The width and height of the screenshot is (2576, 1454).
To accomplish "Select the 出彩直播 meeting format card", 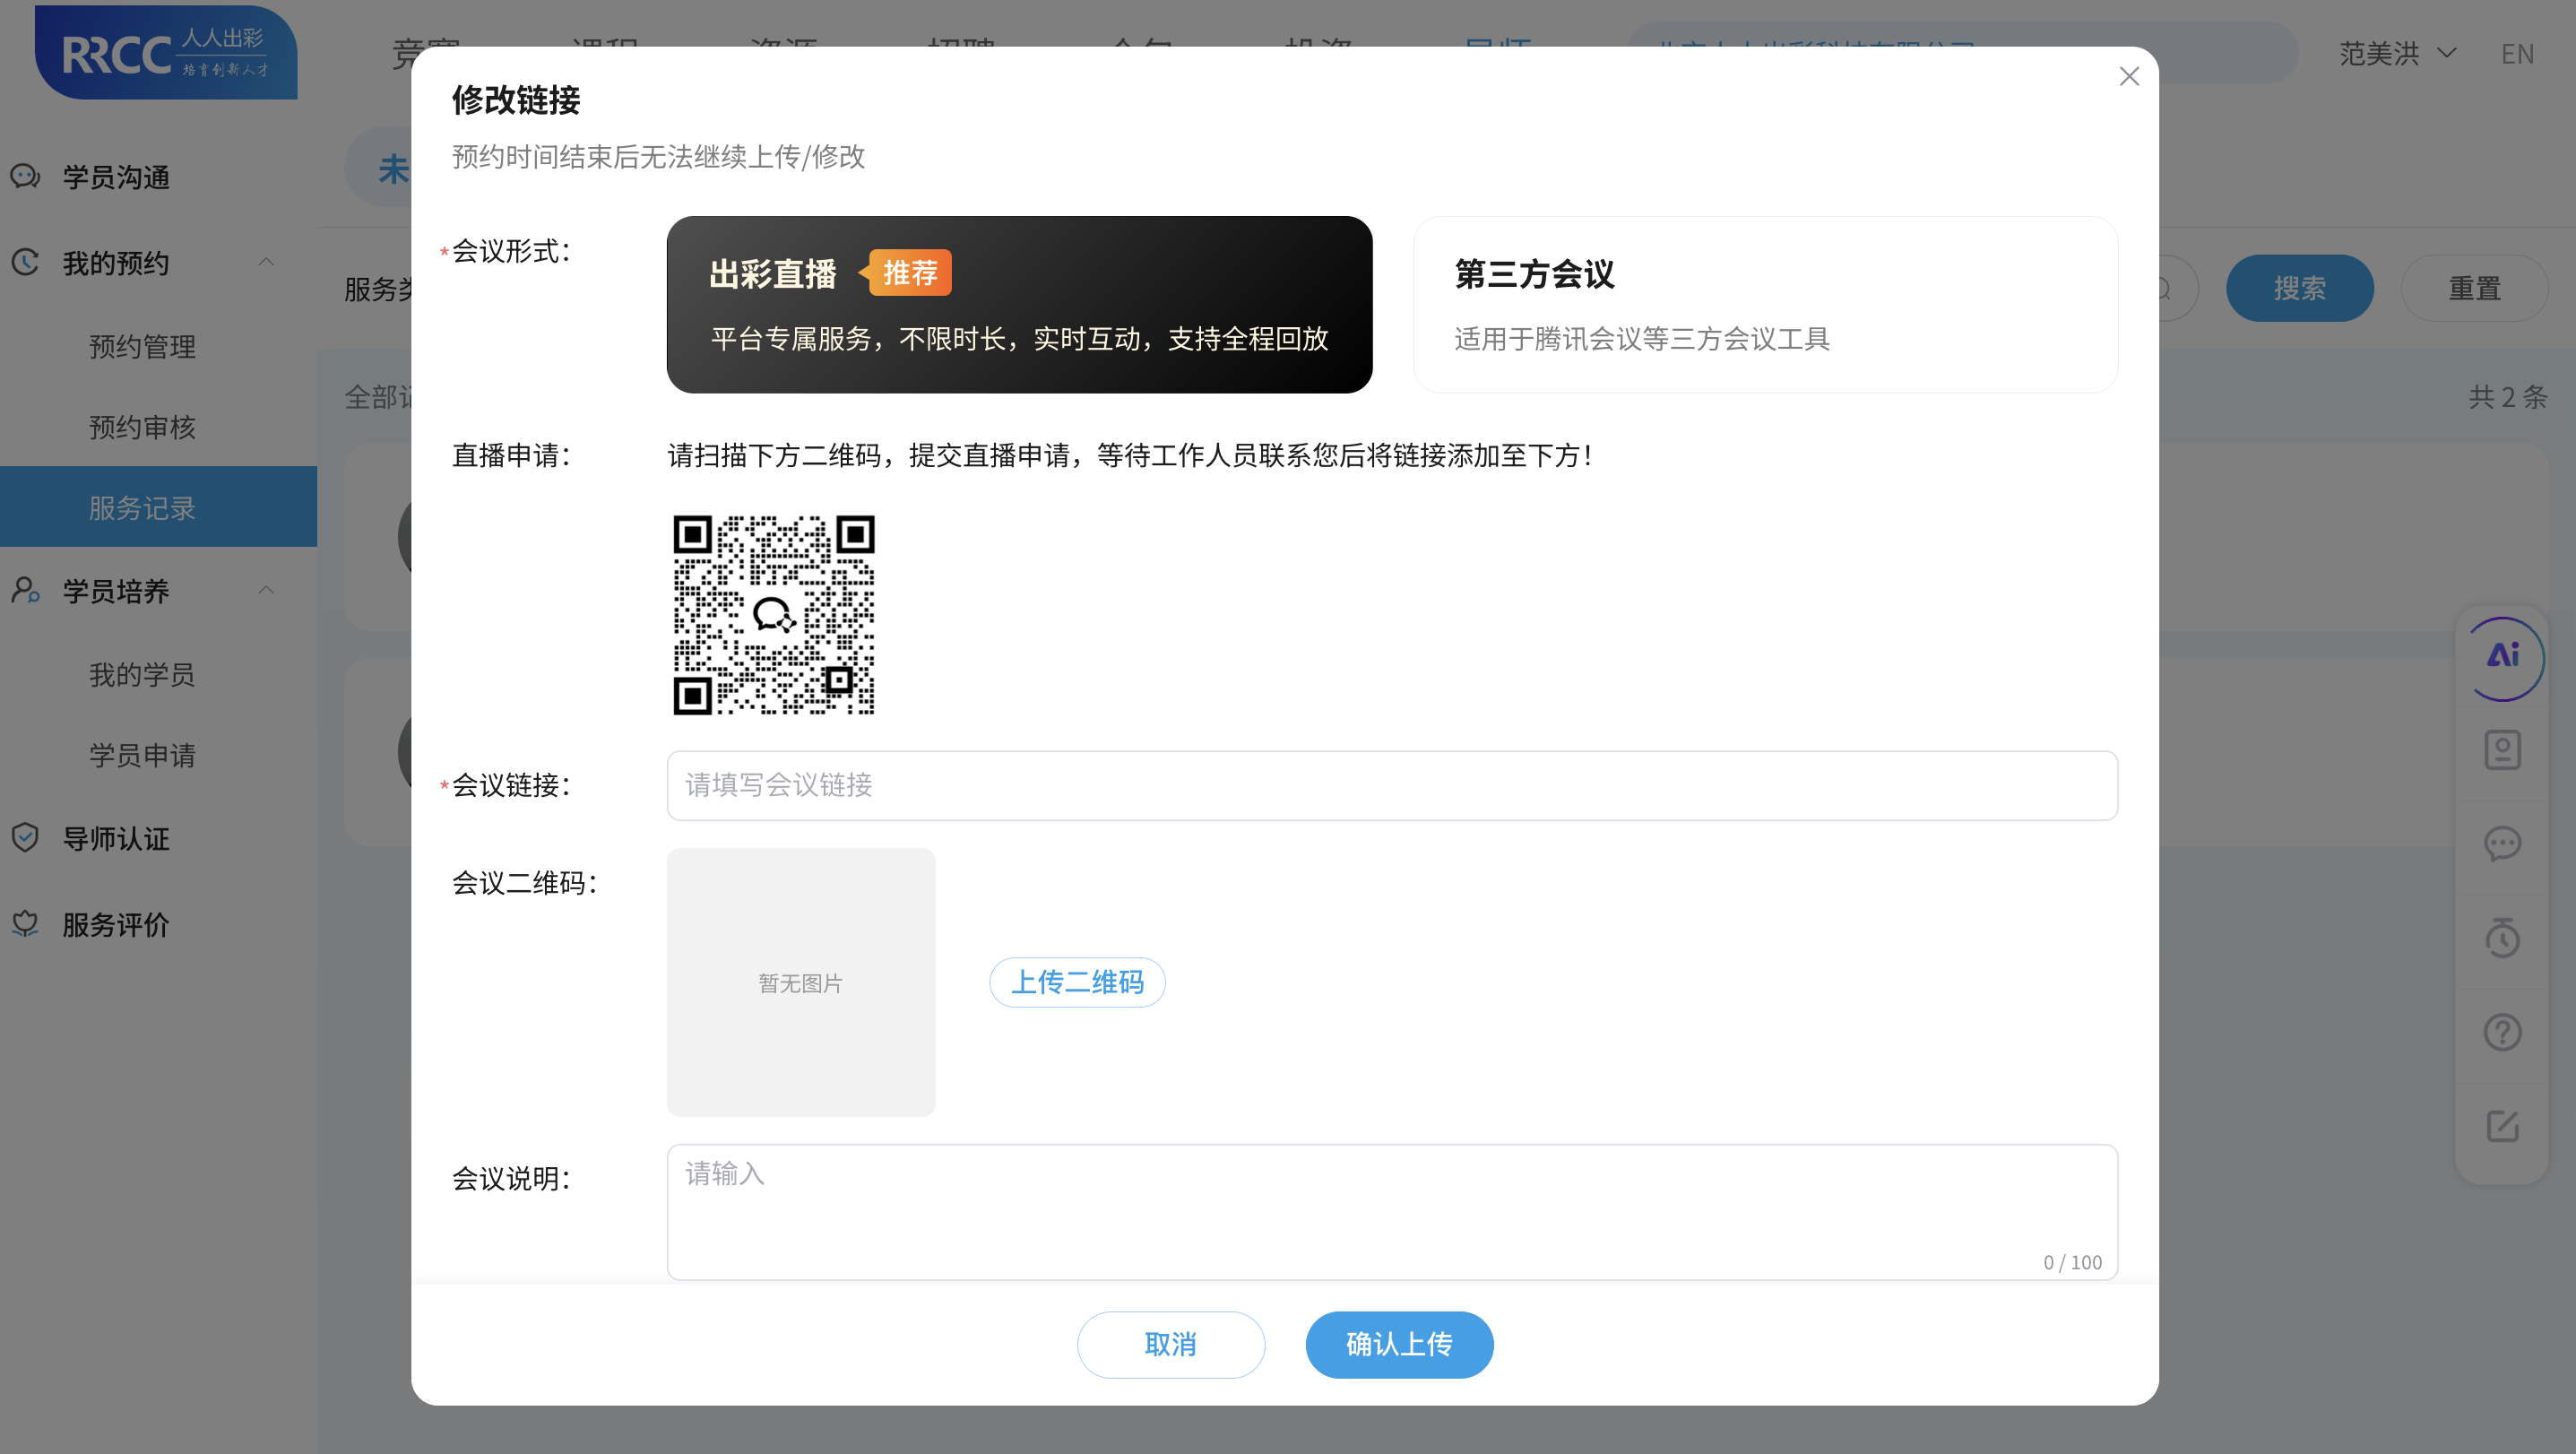I will [x=1019, y=304].
